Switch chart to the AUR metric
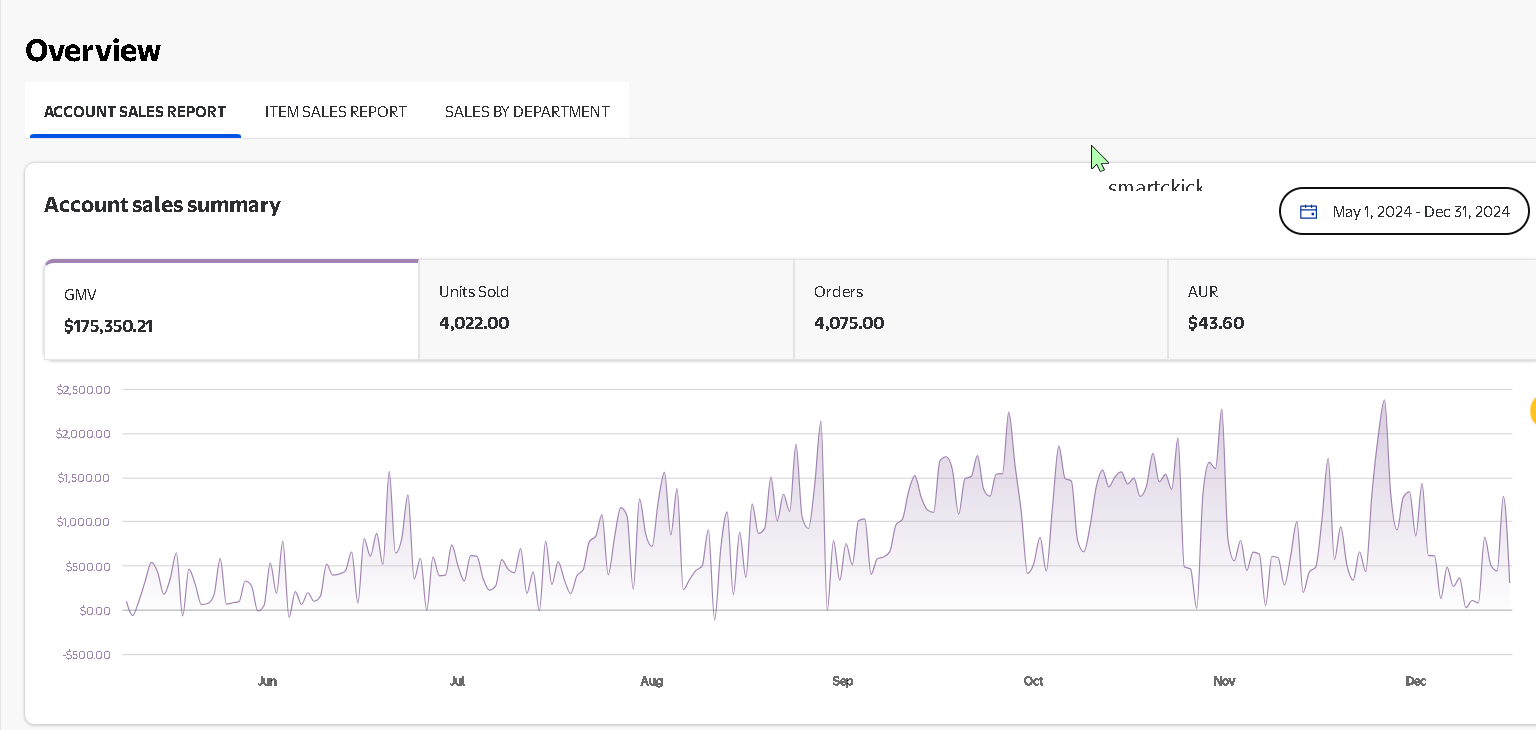Image resolution: width=1536 pixels, height=730 pixels. (1350, 308)
